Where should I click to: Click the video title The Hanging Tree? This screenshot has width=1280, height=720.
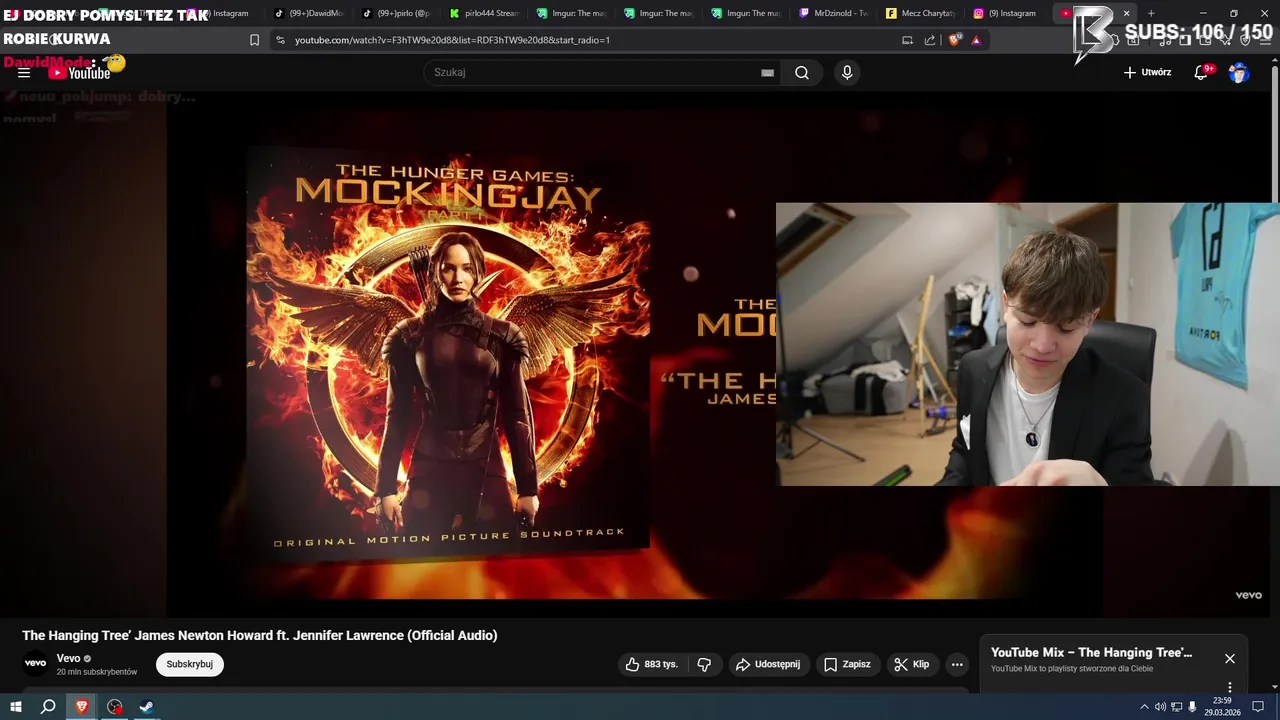tap(259, 635)
